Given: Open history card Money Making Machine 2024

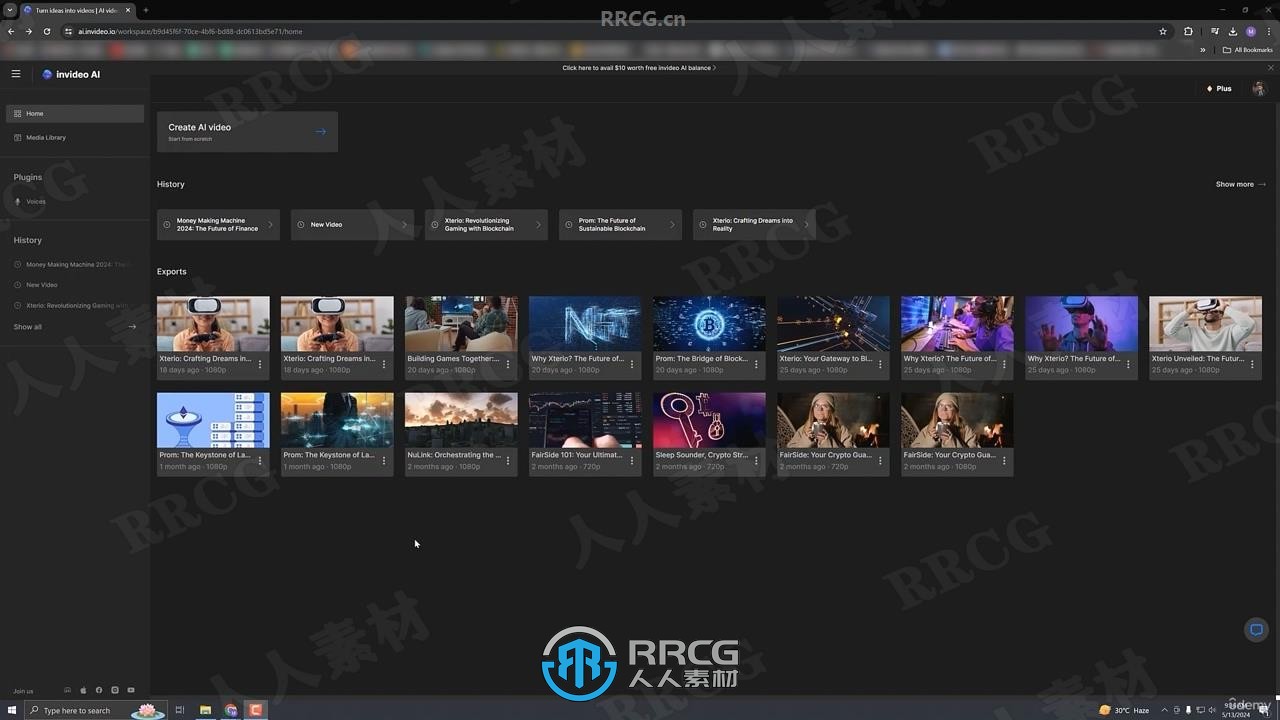Looking at the screenshot, I should pyautogui.click(x=218, y=225).
